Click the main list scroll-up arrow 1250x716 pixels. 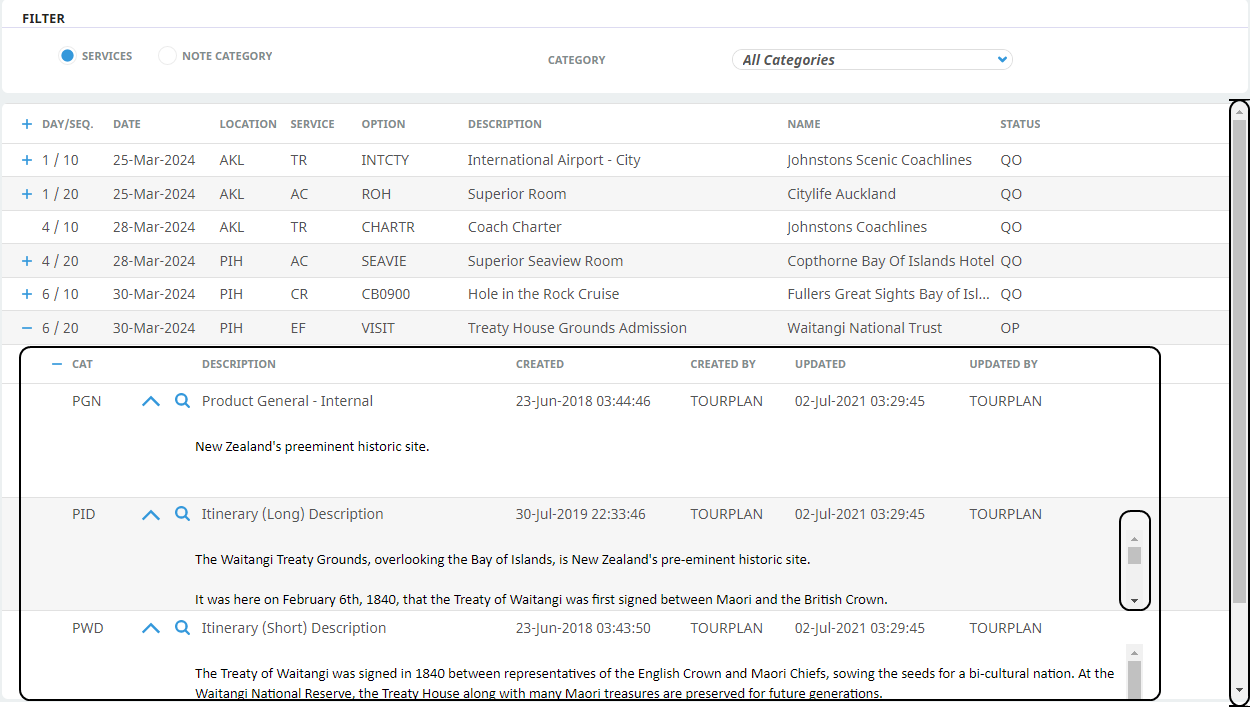click(x=1239, y=111)
